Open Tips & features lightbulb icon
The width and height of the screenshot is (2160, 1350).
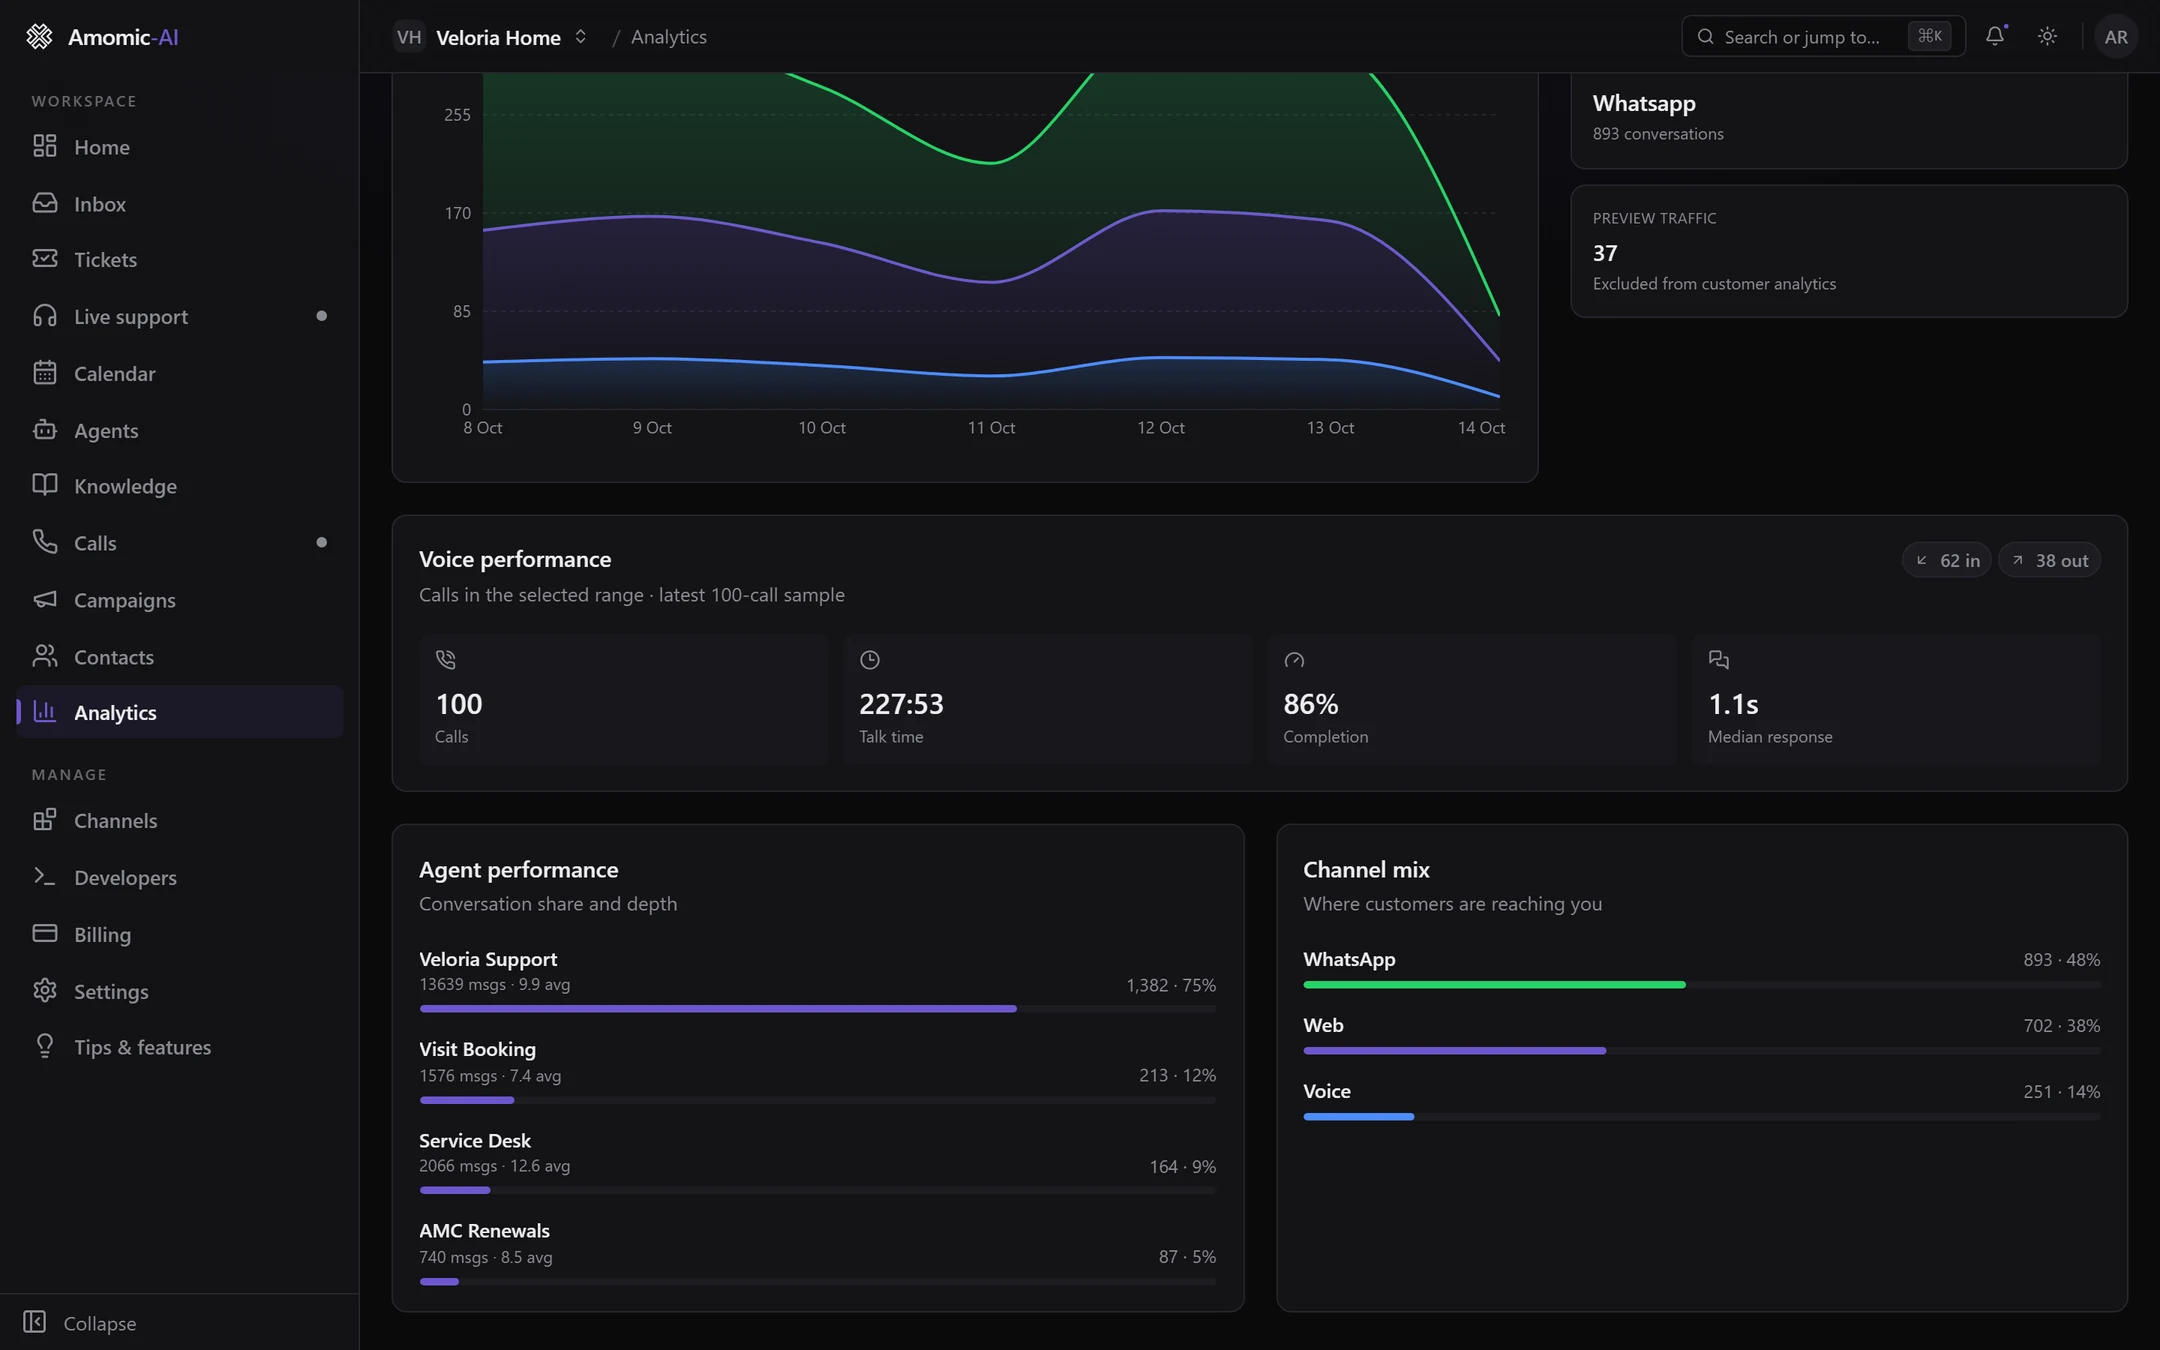click(45, 1046)
